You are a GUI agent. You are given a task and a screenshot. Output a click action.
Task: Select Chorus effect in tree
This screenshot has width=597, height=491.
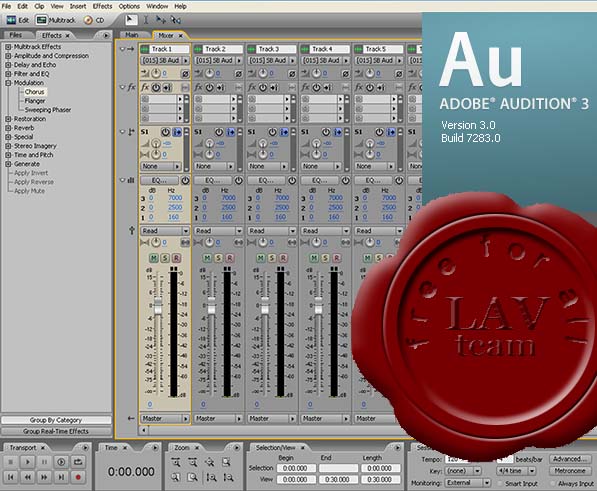tap(34, 92)
